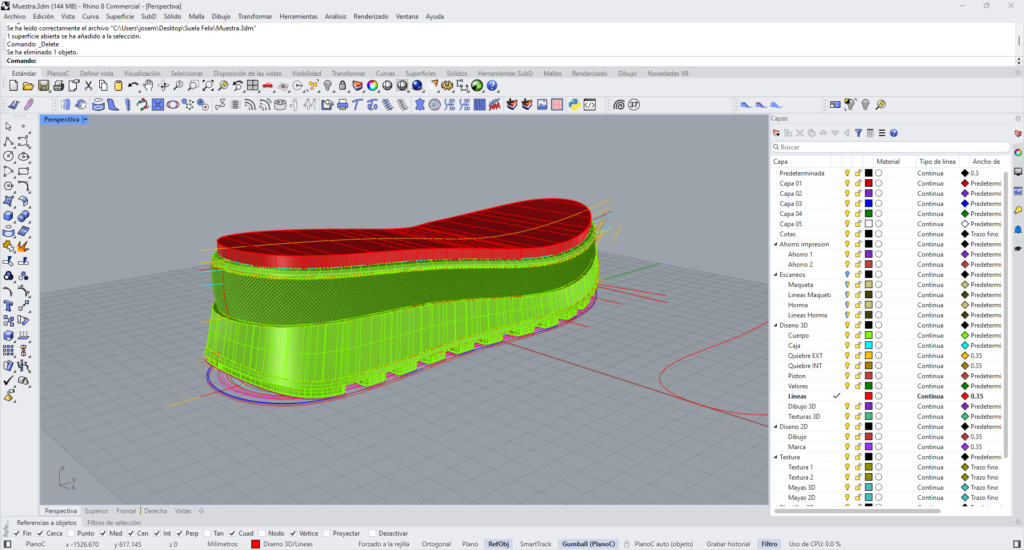Image resolution: width=1024 pixels, height=550 pixels.
Task: Toggle the Punto object snap checkbox
Action: point(72,533)
